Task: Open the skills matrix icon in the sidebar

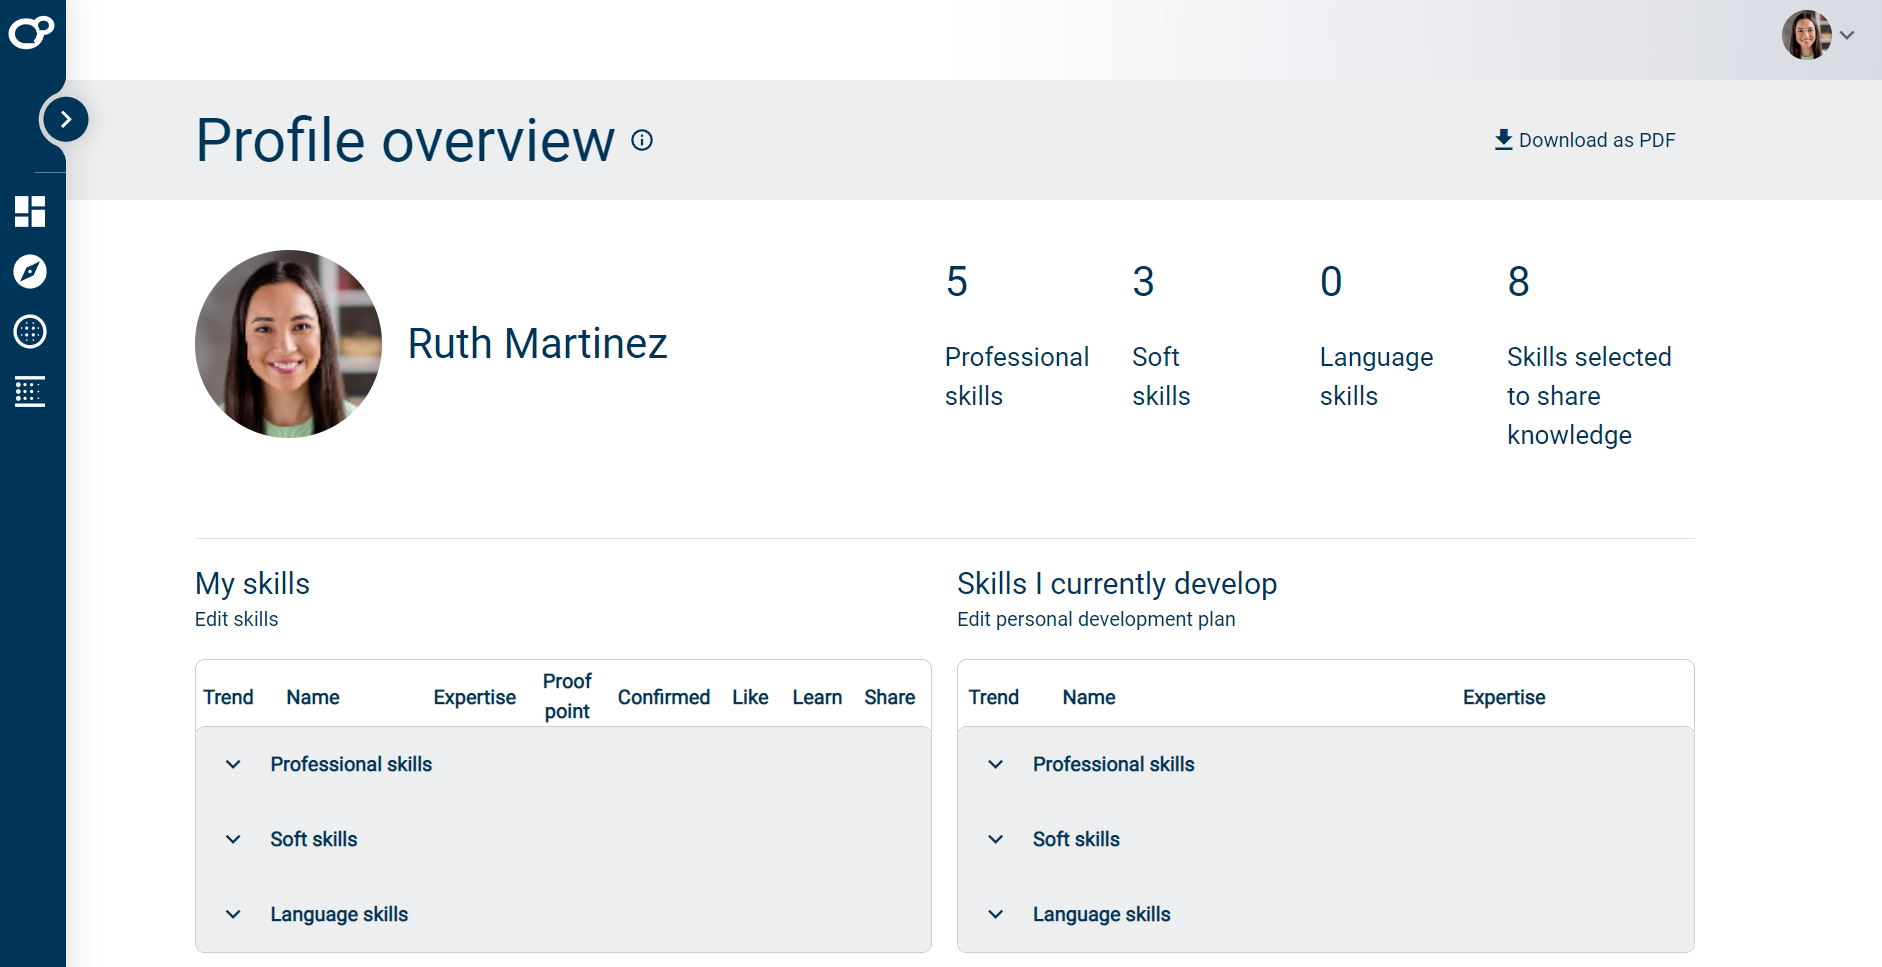Action: coord(30,392)
